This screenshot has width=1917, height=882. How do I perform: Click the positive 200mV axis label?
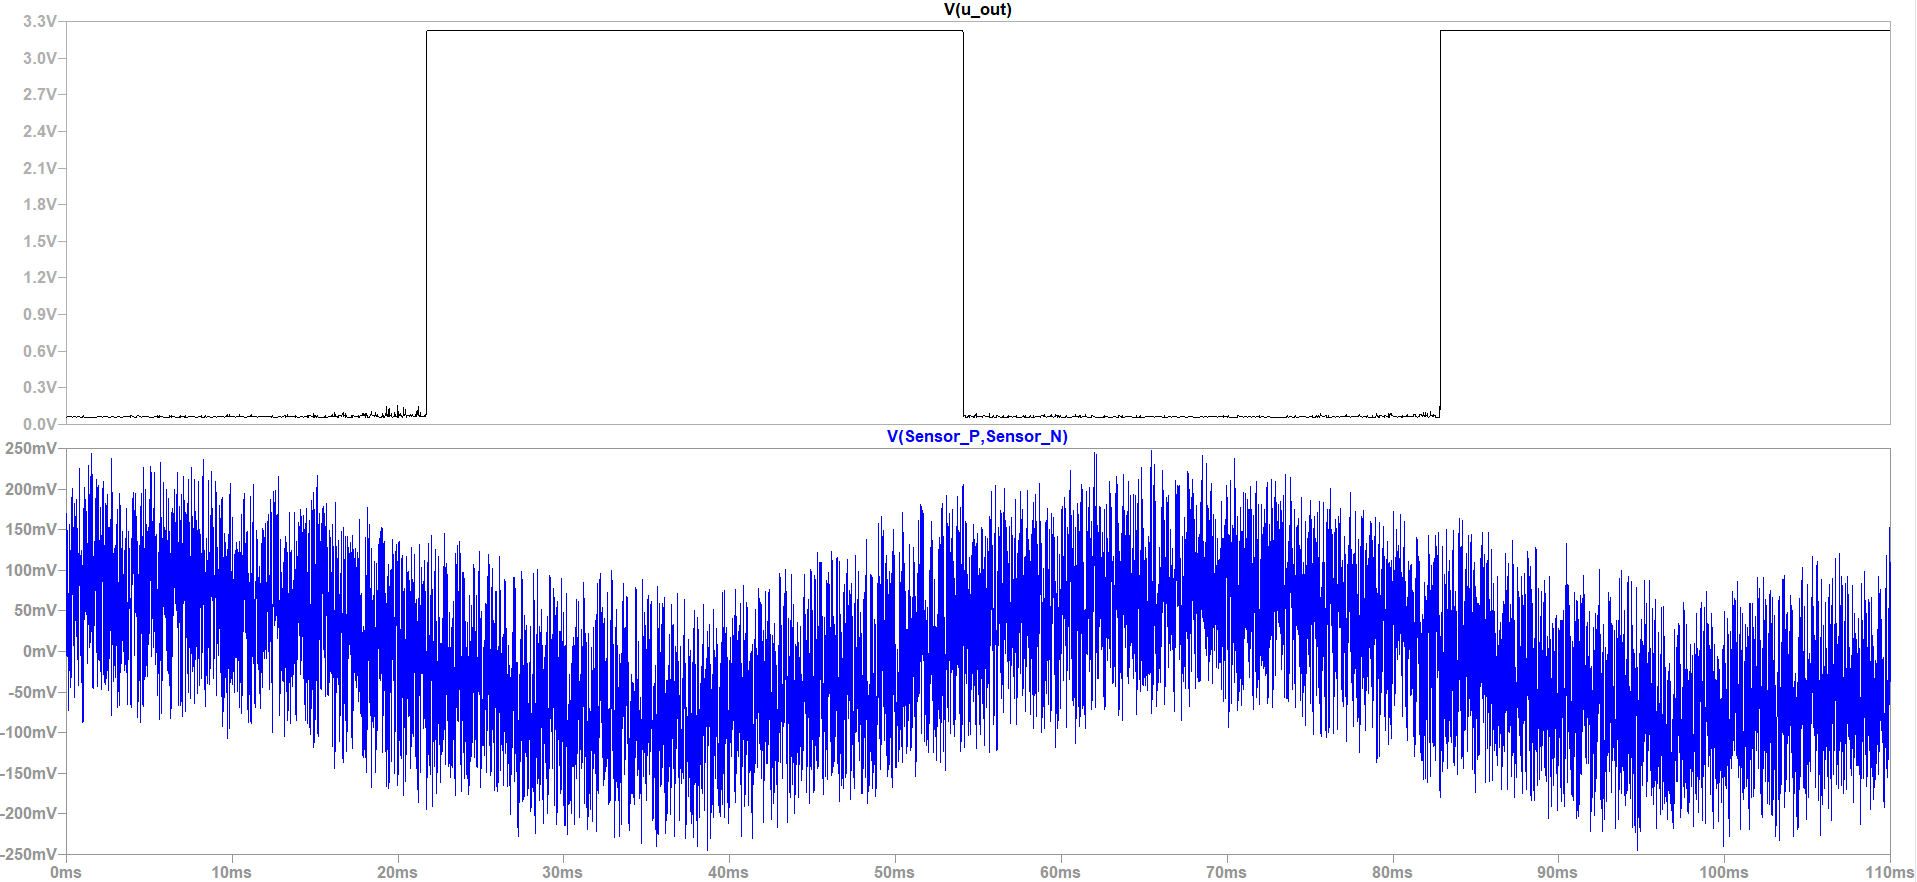coord(31,489)
